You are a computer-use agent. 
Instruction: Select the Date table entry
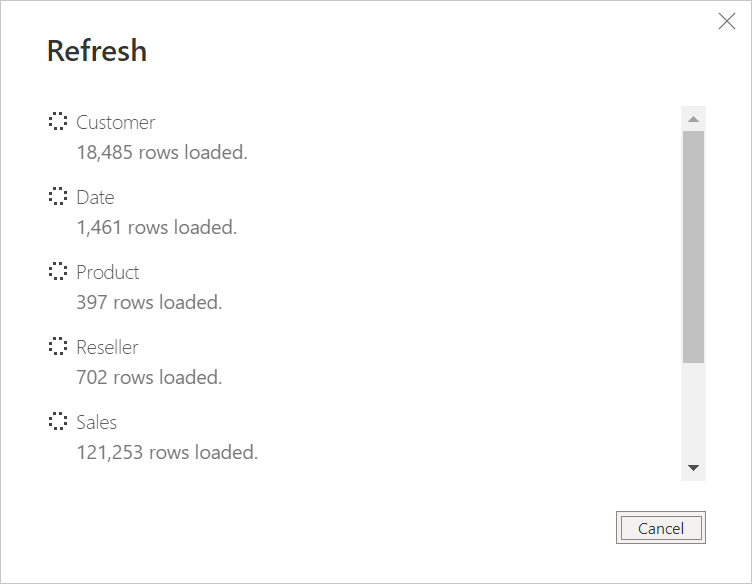click(95, 198)
